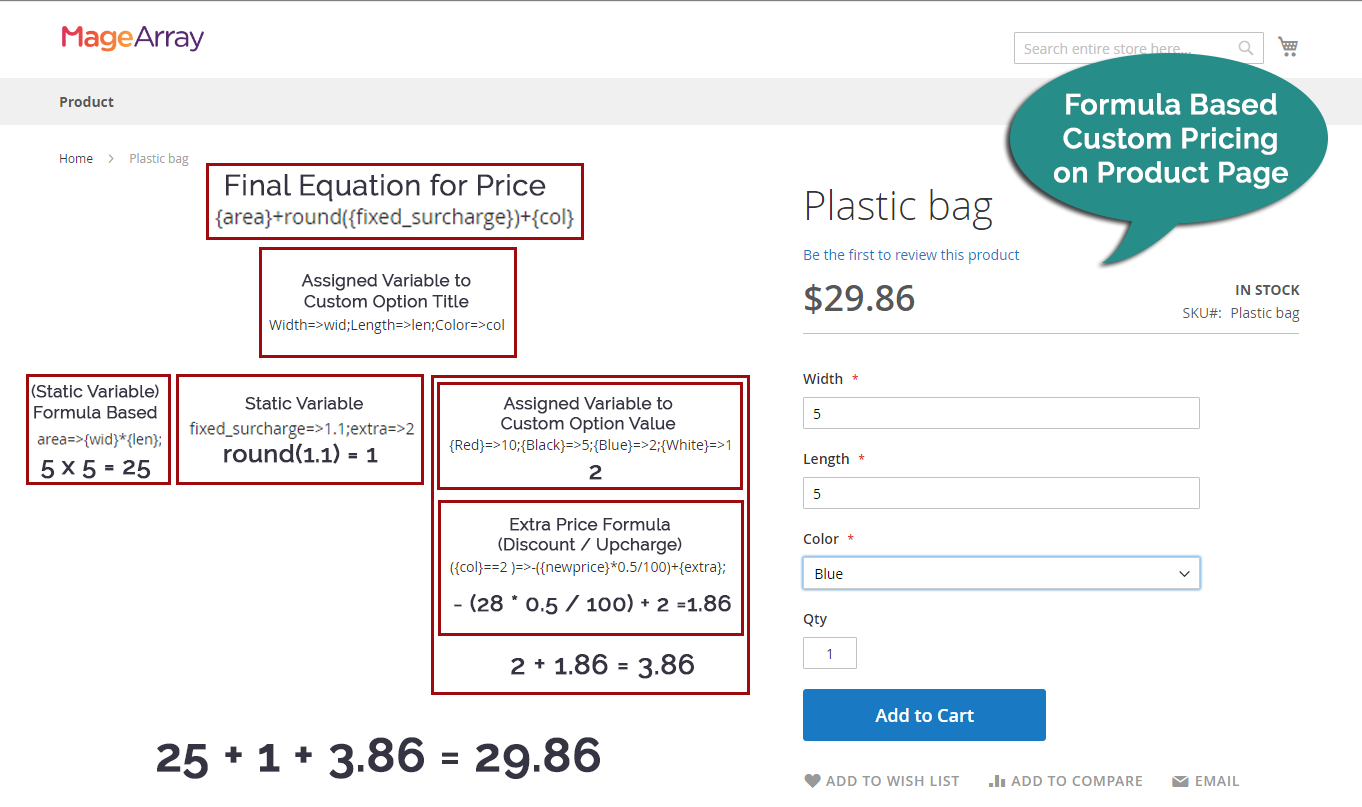Click the ADD TO WISH LIST label

pyautogui.click(x=892, y=781)
